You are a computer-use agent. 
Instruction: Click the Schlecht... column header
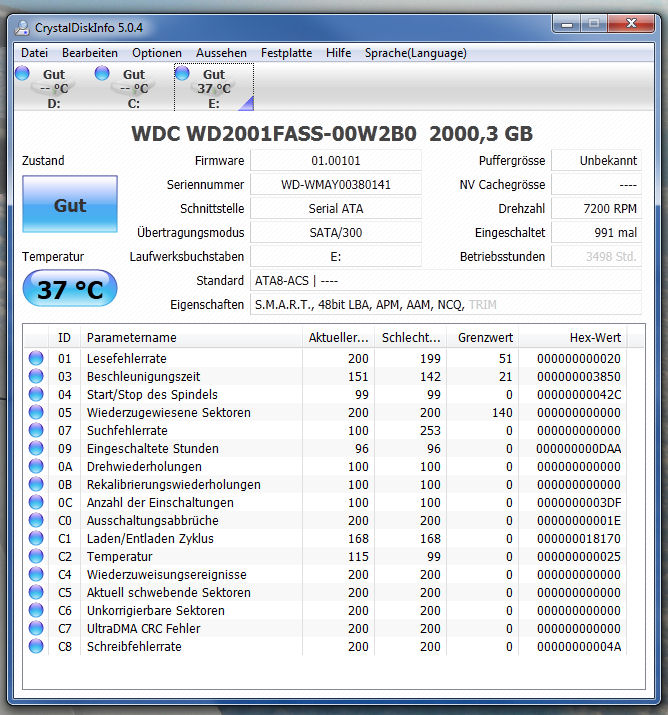(410, 337)
